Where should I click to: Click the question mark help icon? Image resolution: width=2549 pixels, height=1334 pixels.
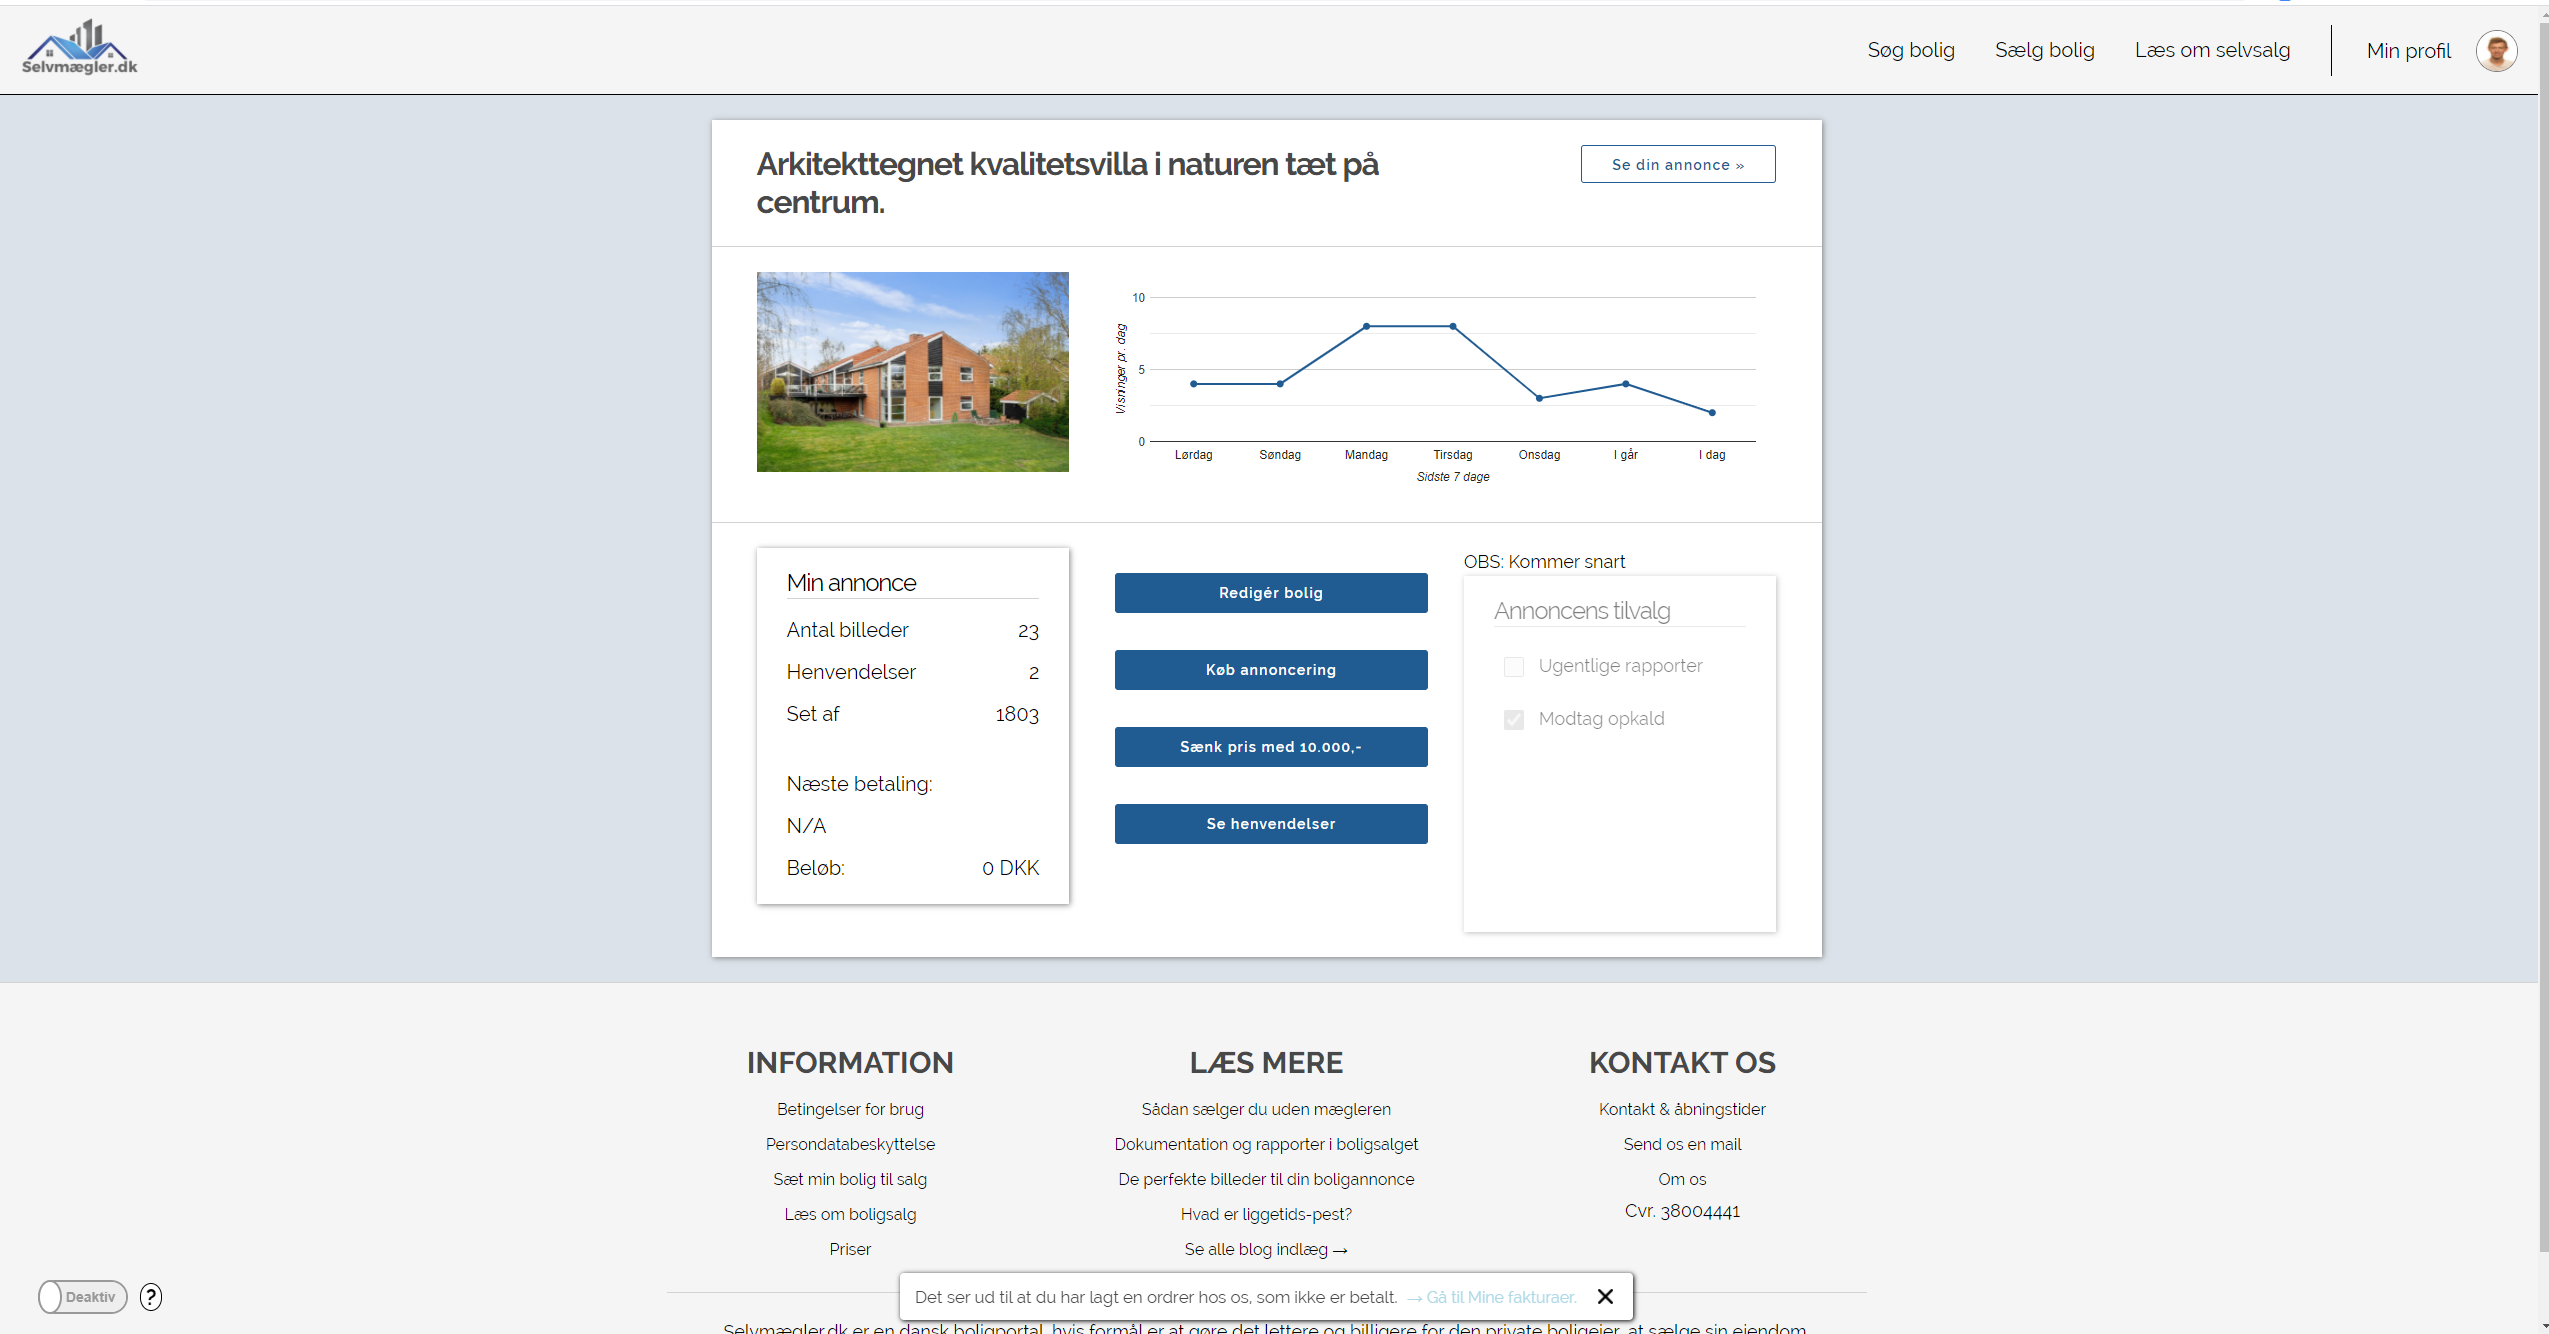click(151, 1297)
